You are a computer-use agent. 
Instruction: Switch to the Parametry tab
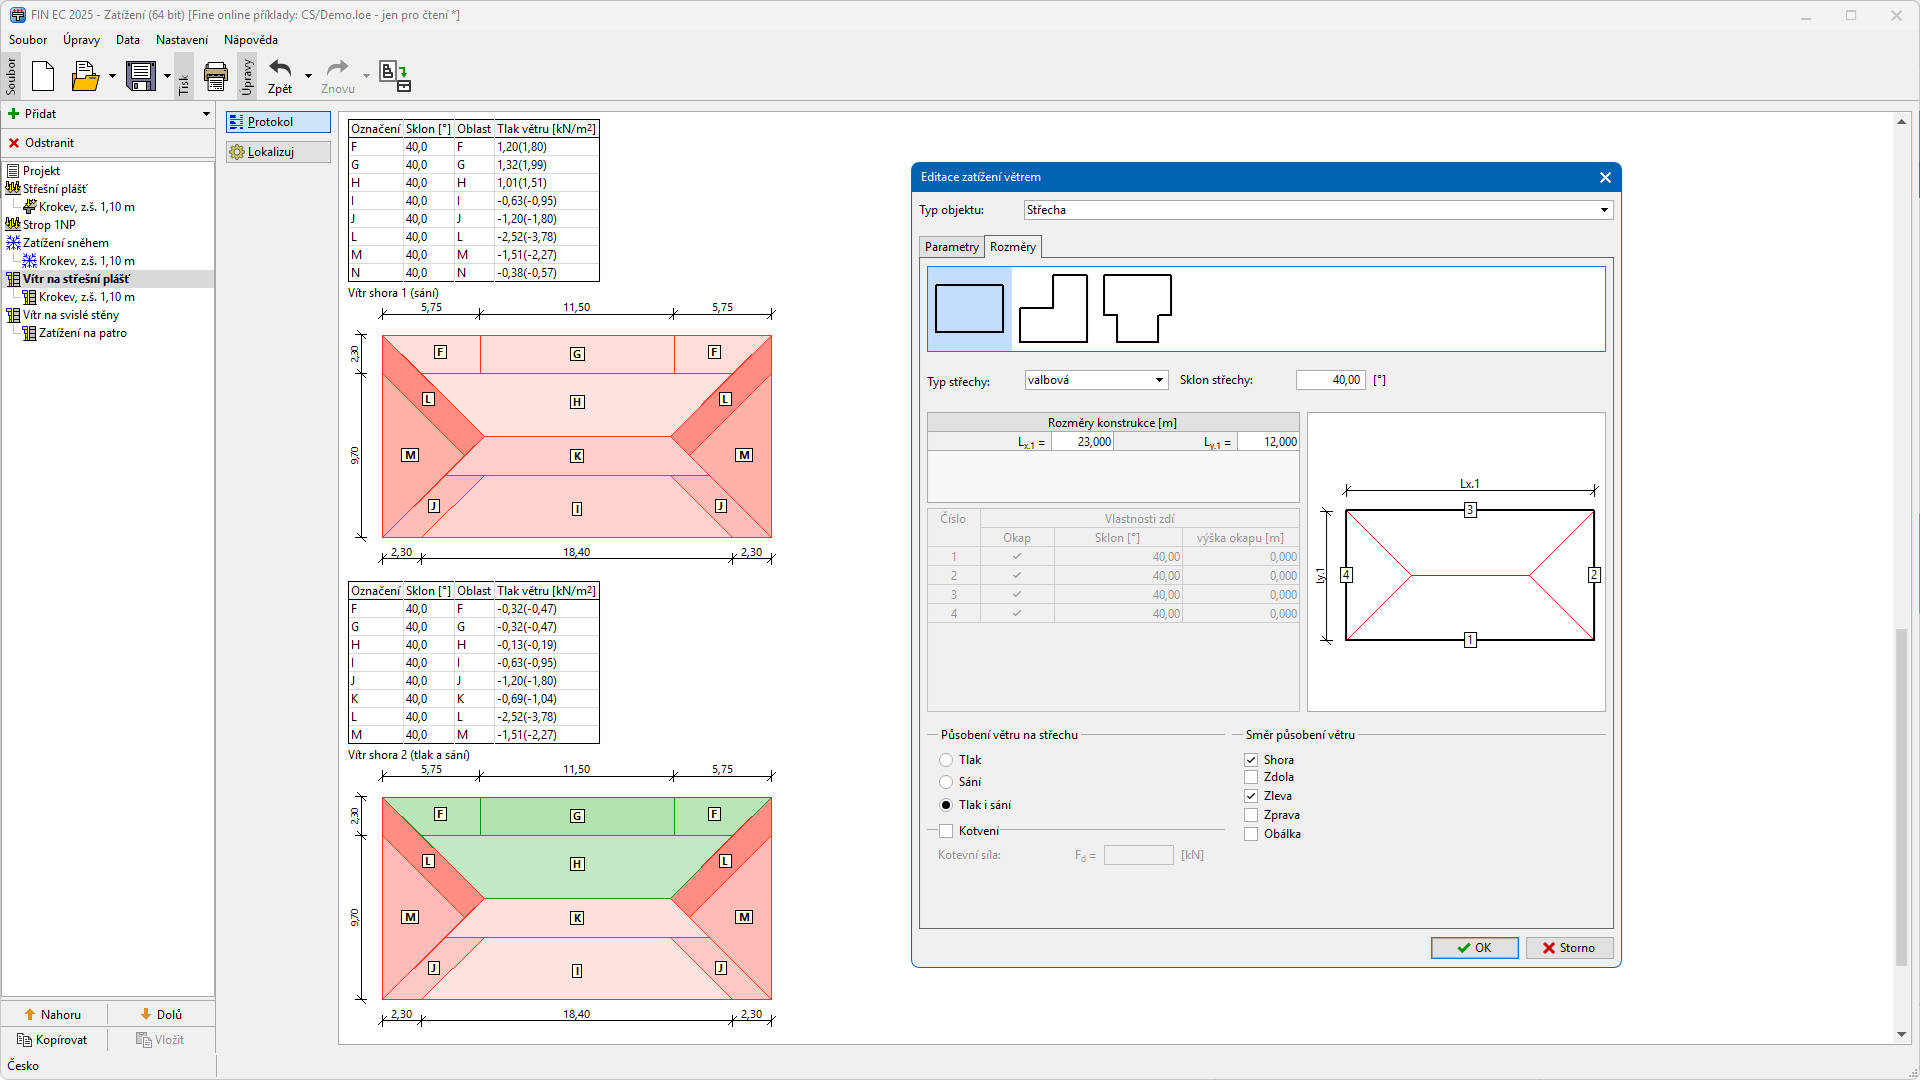click(x=951, y=247)
